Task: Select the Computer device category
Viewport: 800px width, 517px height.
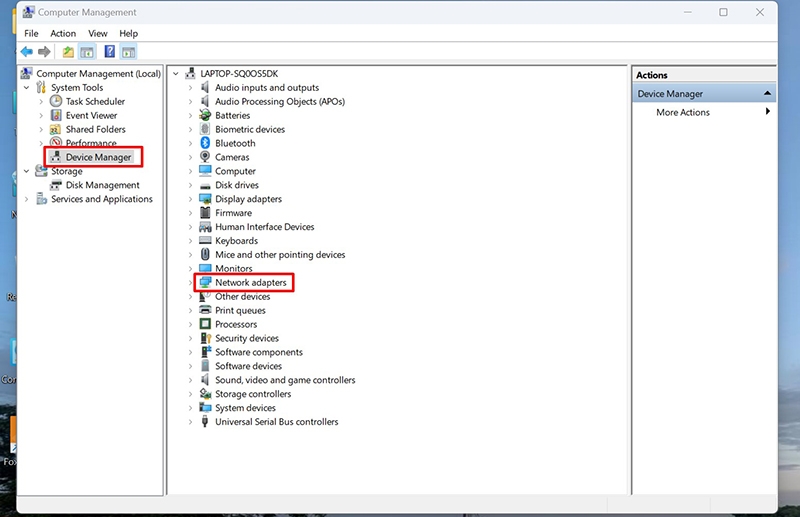Action: [x=235, y=171]
